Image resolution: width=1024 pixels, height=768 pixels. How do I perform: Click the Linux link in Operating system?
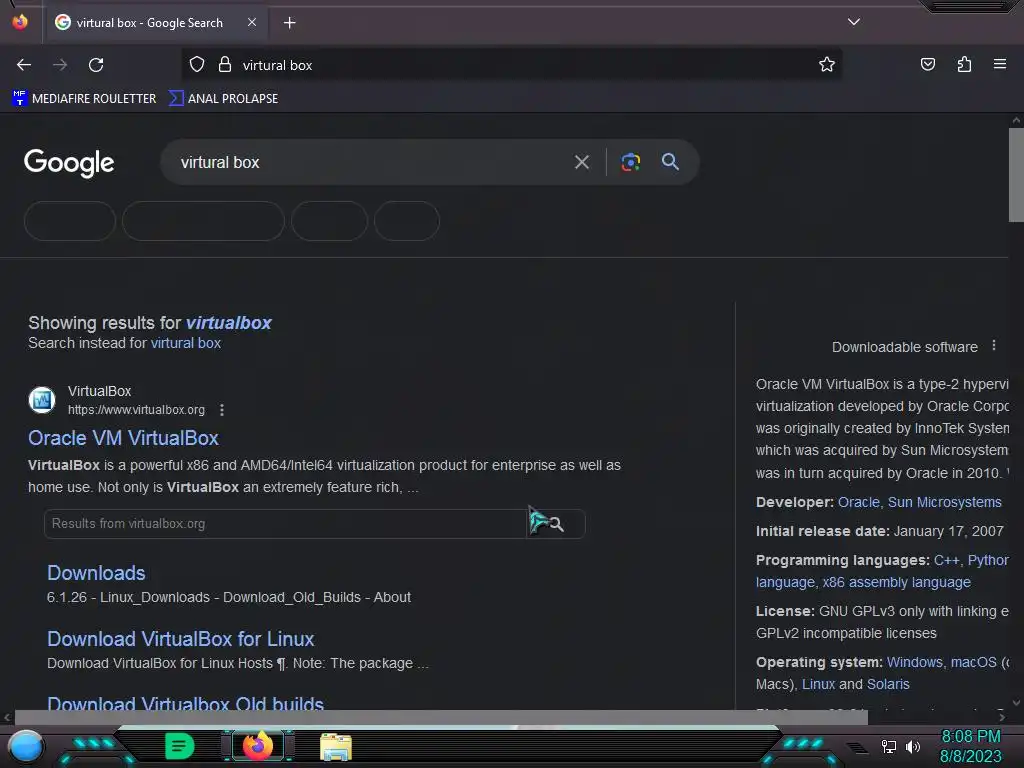(x=818, y=684)
